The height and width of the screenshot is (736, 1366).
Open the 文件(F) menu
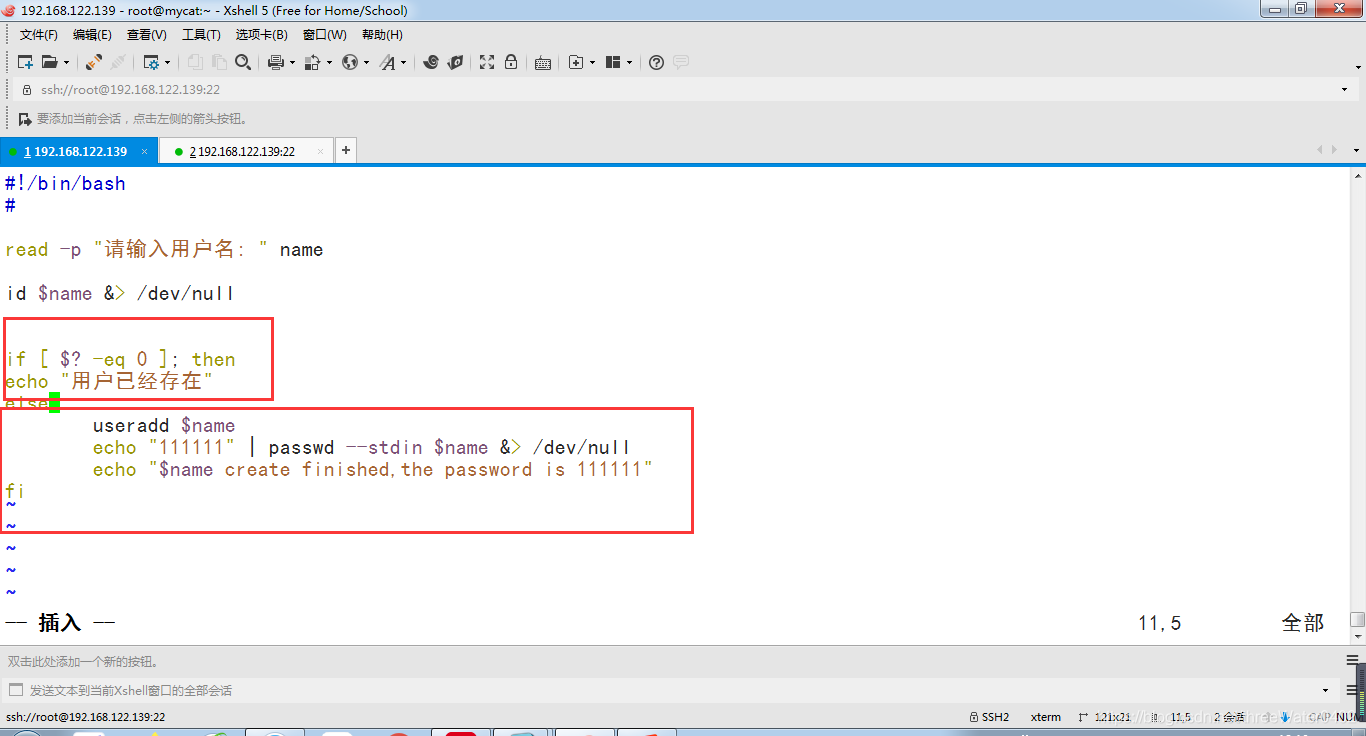coord(39,35)
